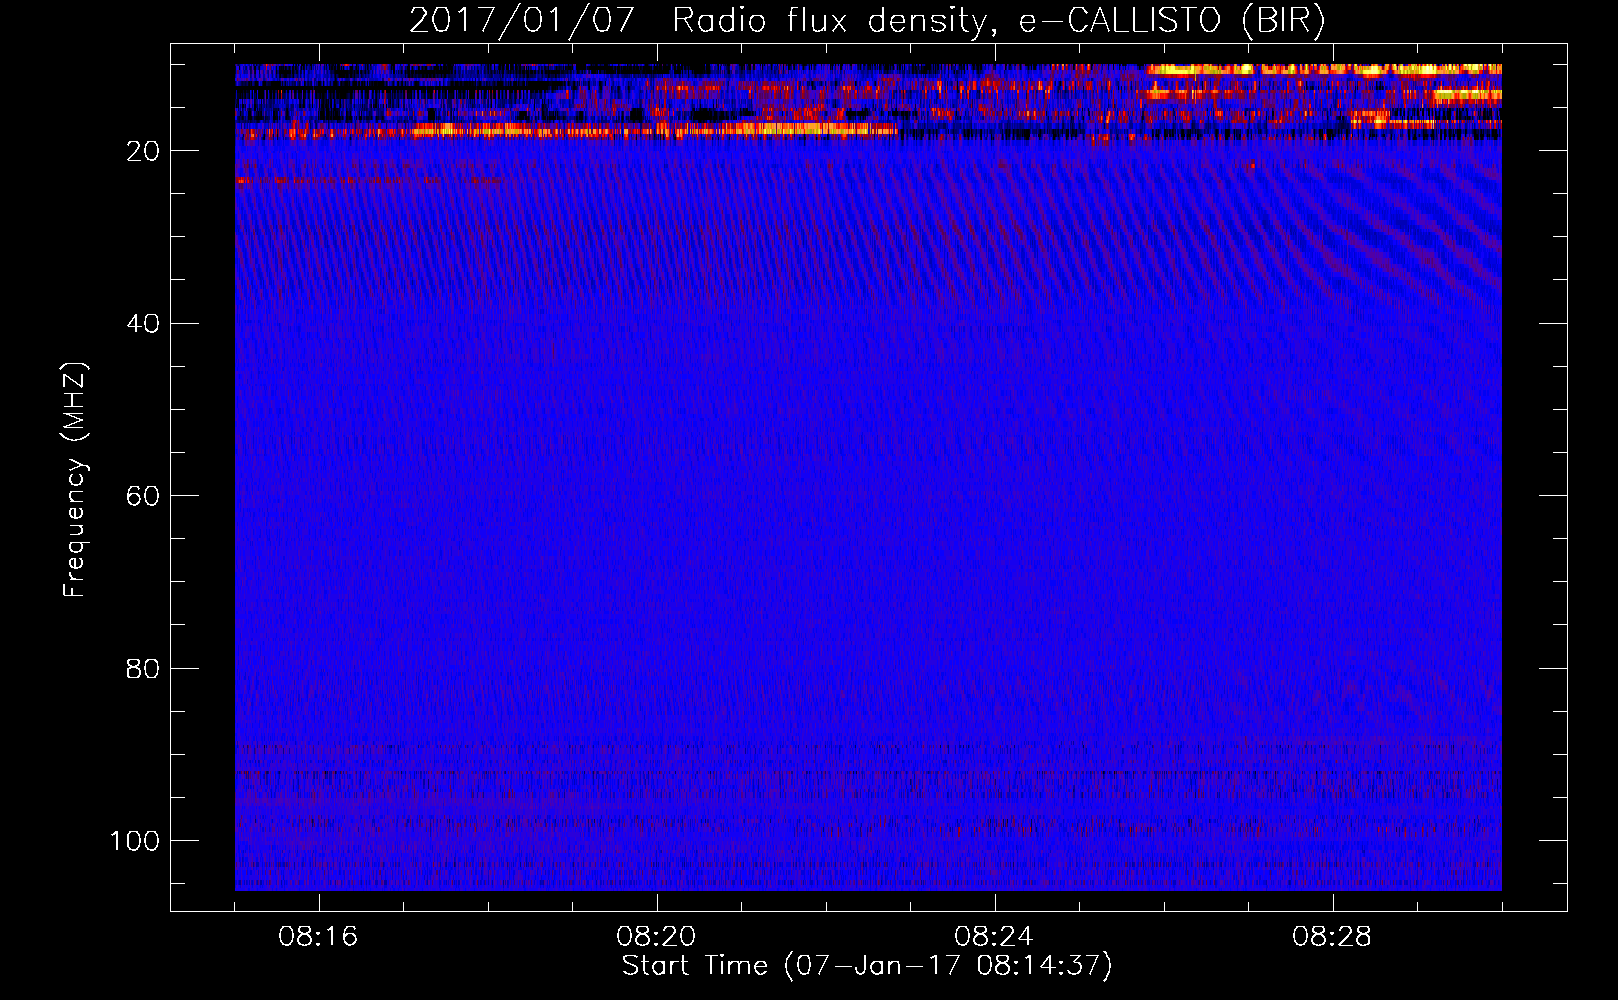1618x1000 pixels.
Task: Click the "Start Time (07-Jan-17 08:14:37)" axis label
Action: click(867, 966)
